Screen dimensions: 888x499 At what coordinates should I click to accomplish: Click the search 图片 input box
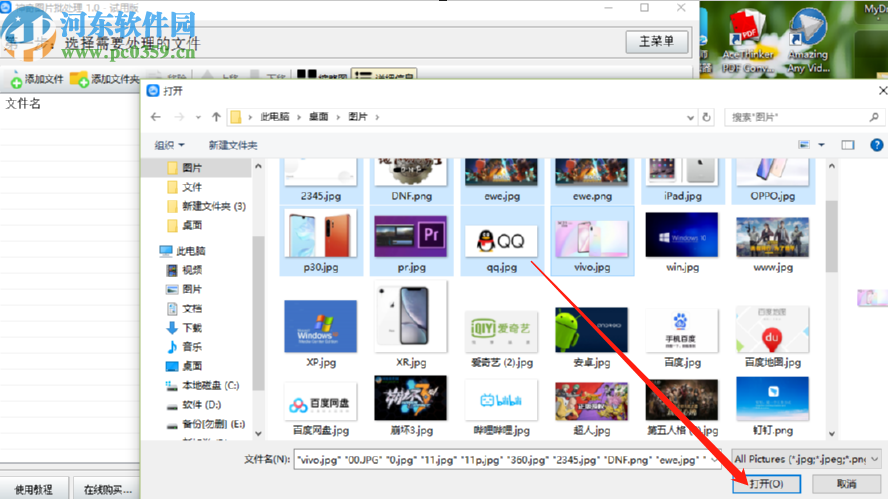(x=804, y=117)
